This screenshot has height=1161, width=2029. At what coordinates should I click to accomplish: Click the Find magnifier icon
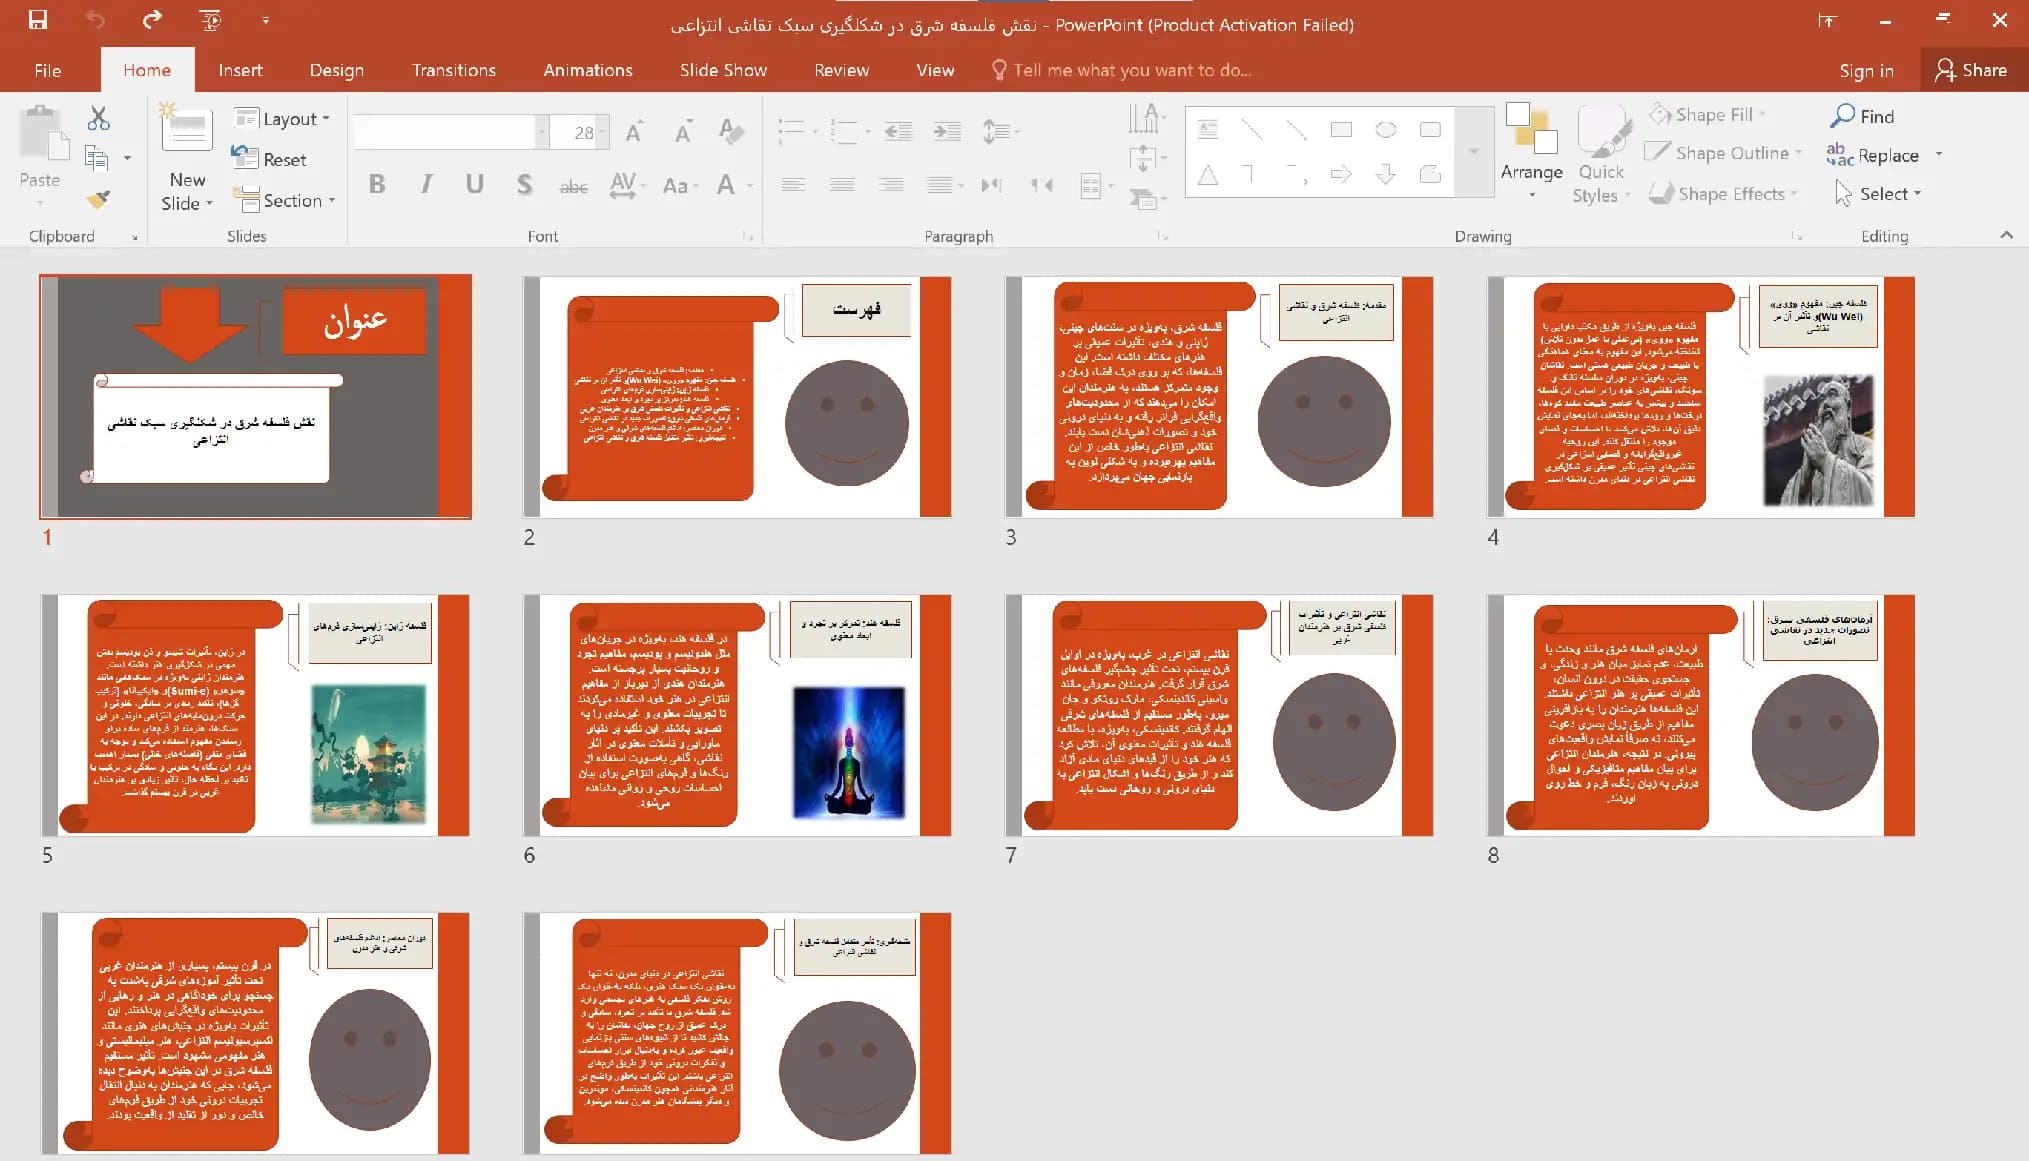point(1842,116)
